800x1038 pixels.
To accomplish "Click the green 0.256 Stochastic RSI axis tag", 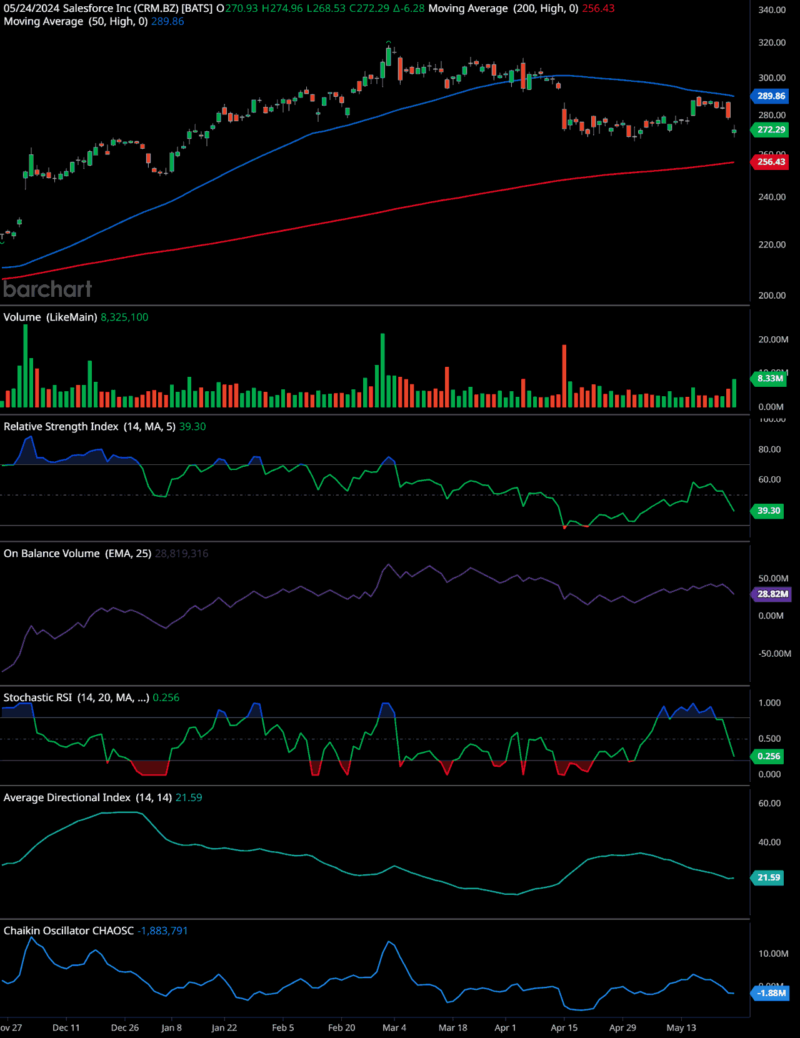I will tap(768, 756).
